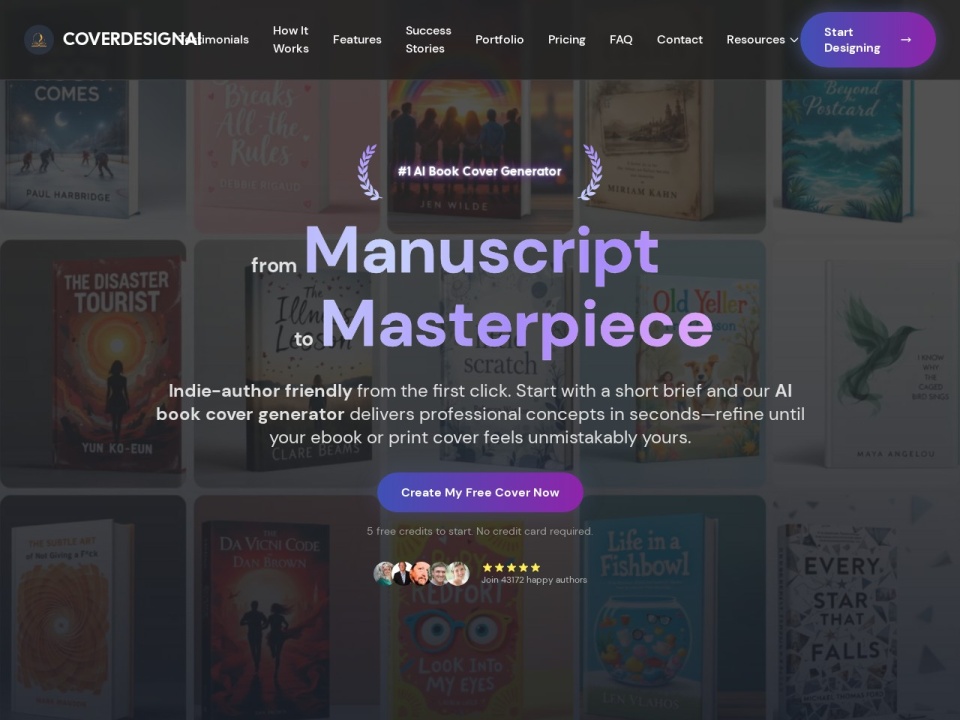The width and height of the screenshot is (960, 720).
Task: Go to How It Works section
Action: pyautogui.click(x=291, y=39)
